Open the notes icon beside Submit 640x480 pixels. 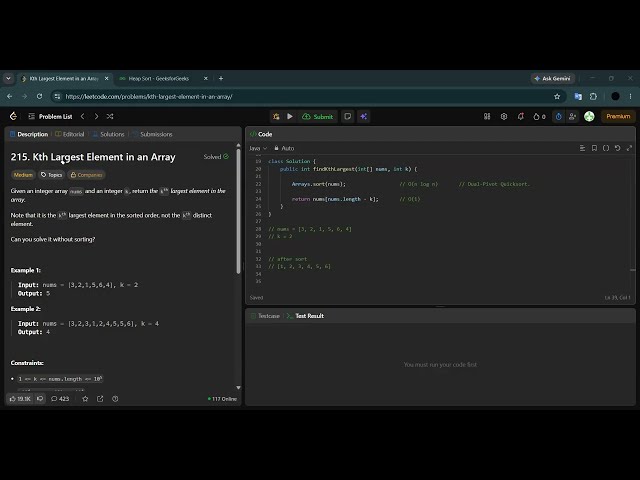tap(348, 116)
